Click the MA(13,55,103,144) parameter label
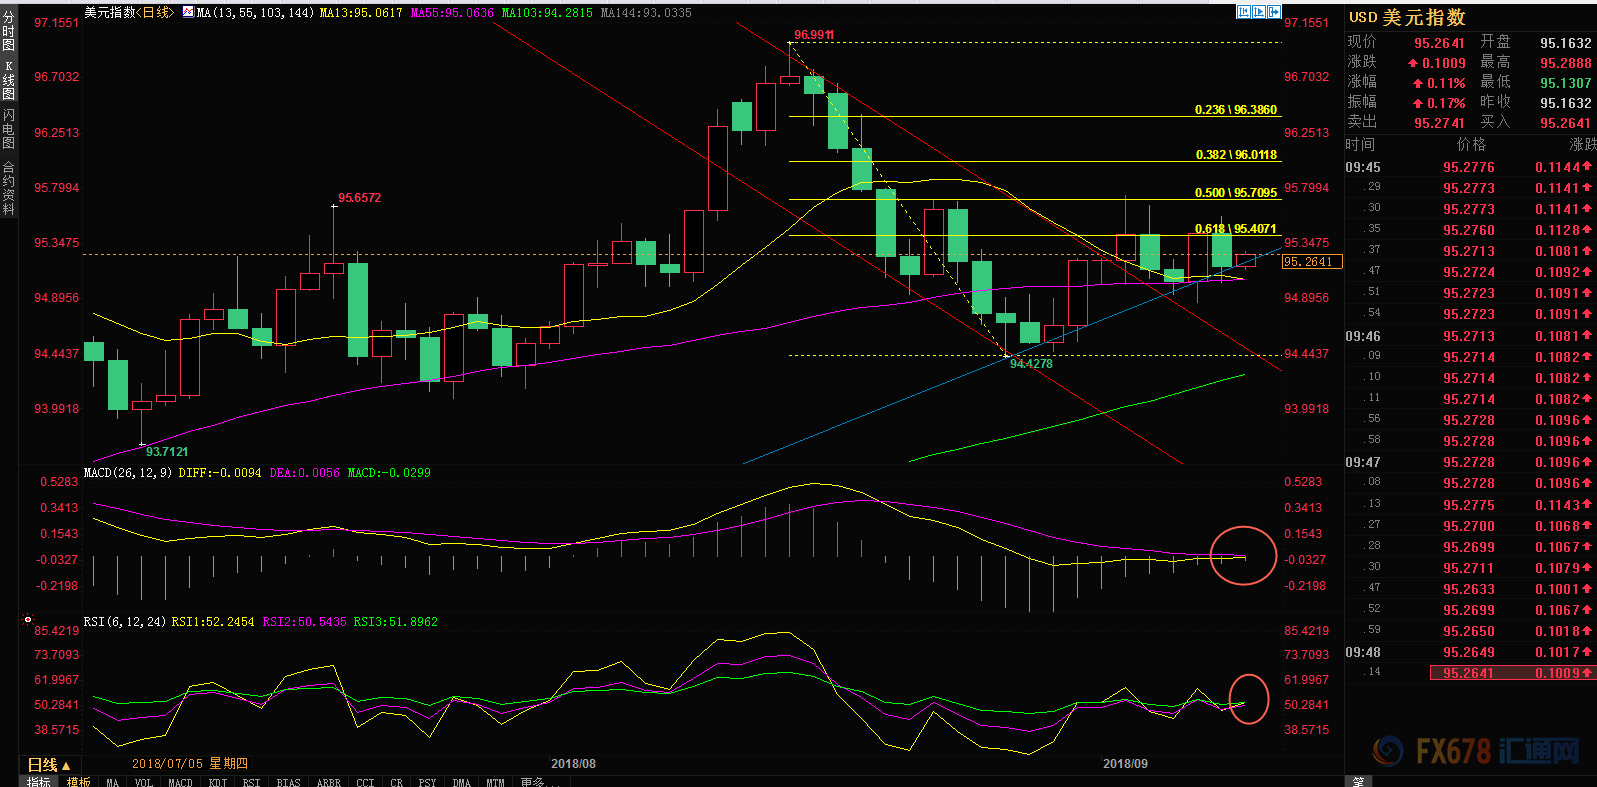 [x=255, y=13]
